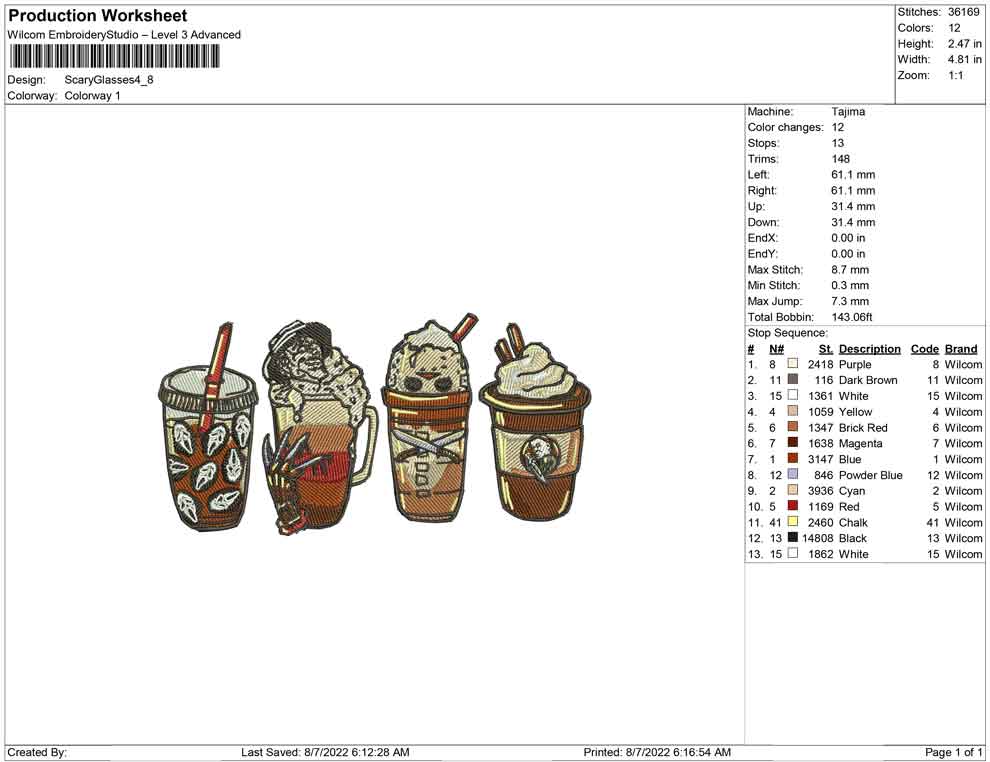Click the Red color swatch in stop 10
Viewport: 990px width, 762px height.
[792, 506]
